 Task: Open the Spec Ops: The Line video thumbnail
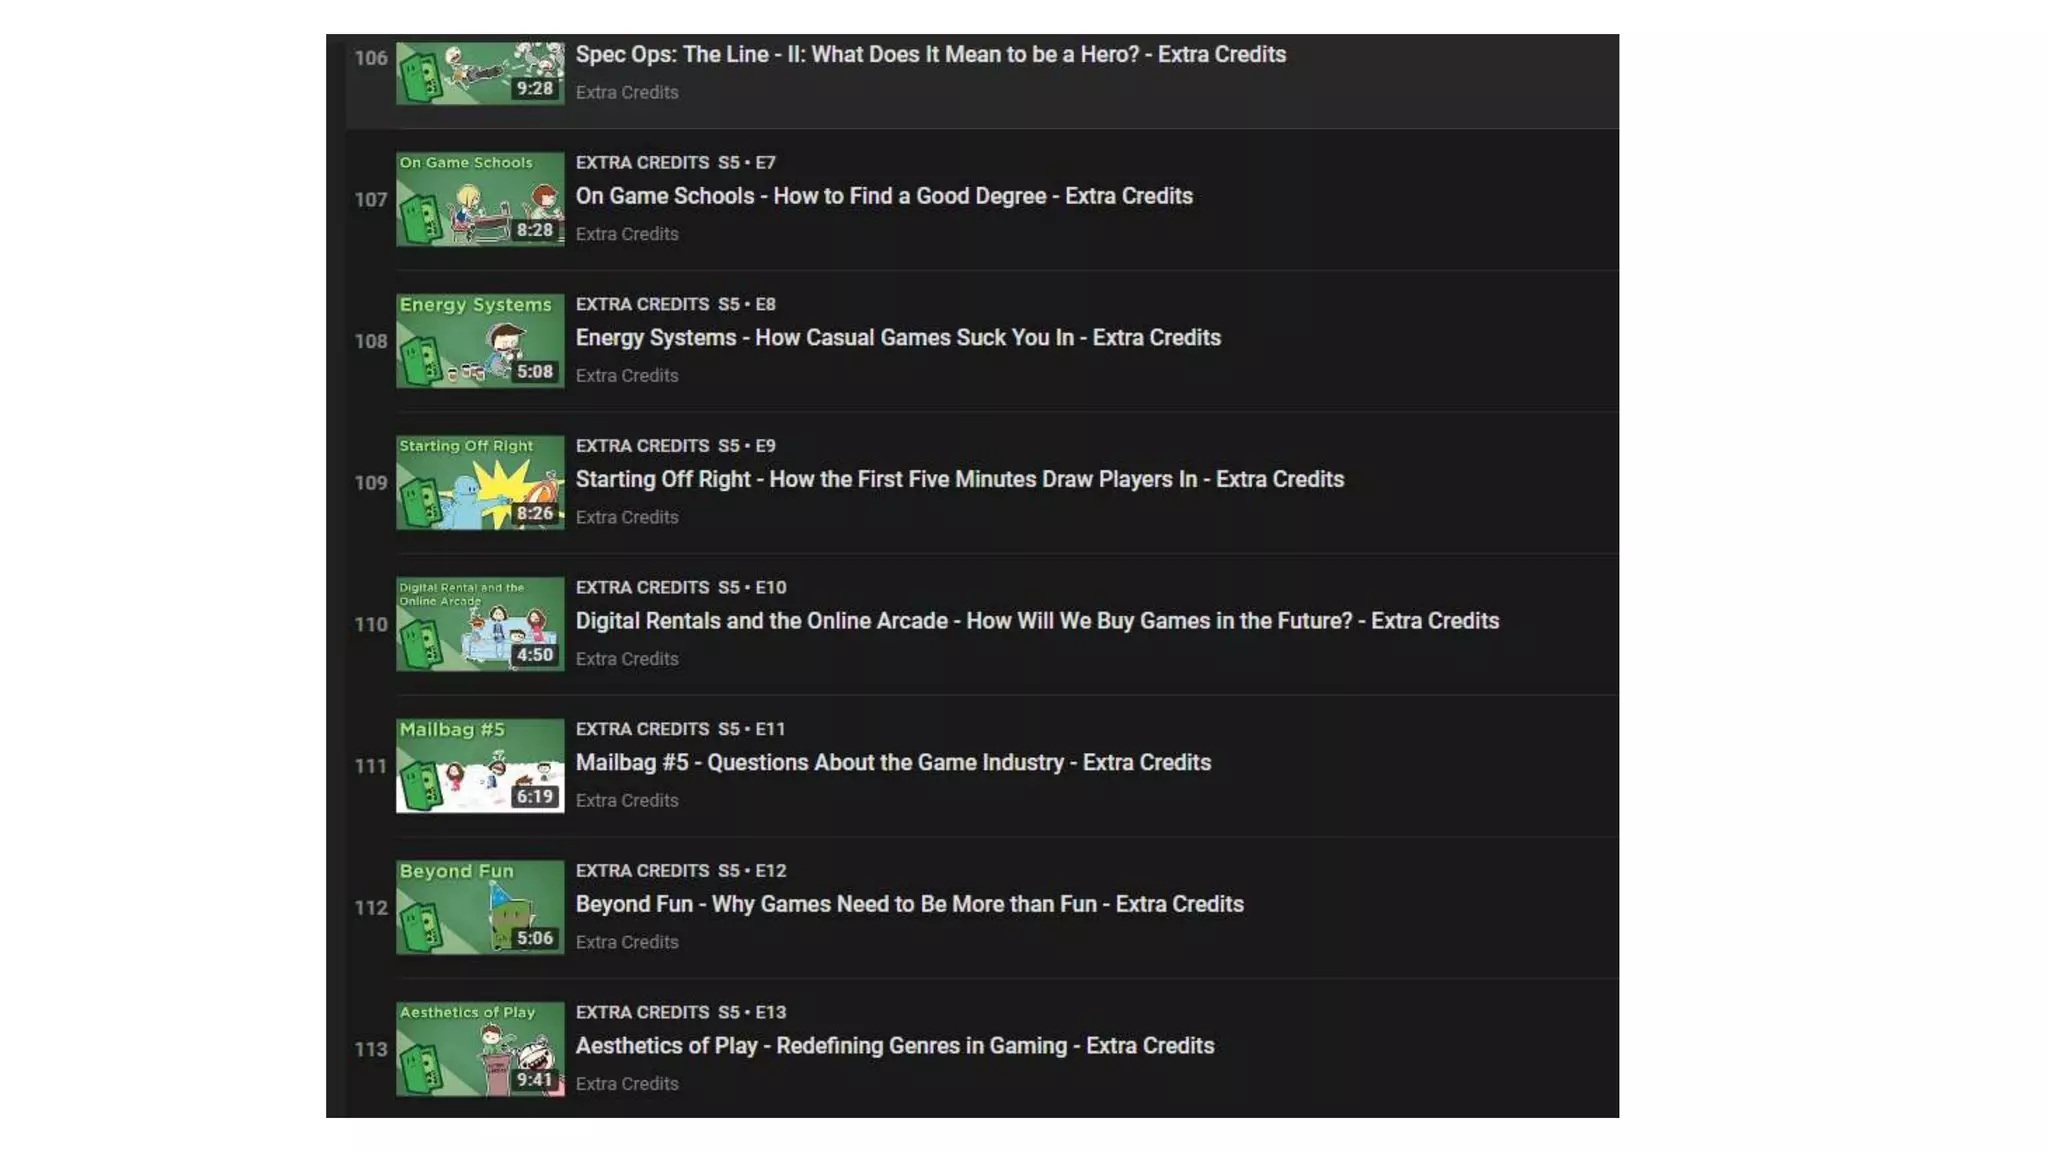[479, 72]
